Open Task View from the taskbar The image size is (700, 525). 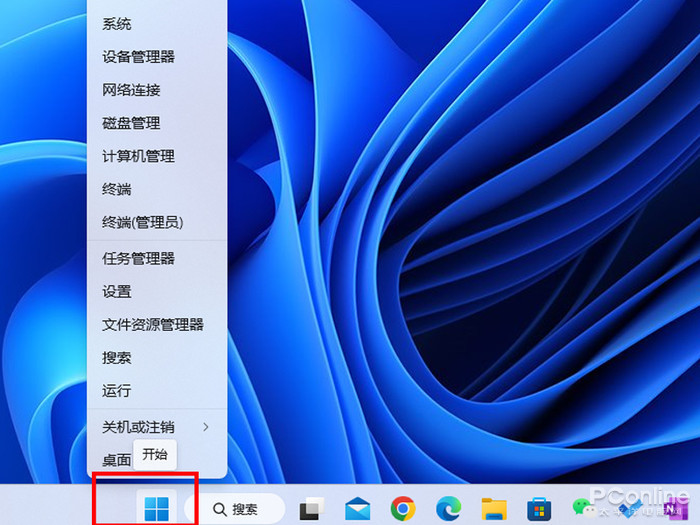click(312, 508)
